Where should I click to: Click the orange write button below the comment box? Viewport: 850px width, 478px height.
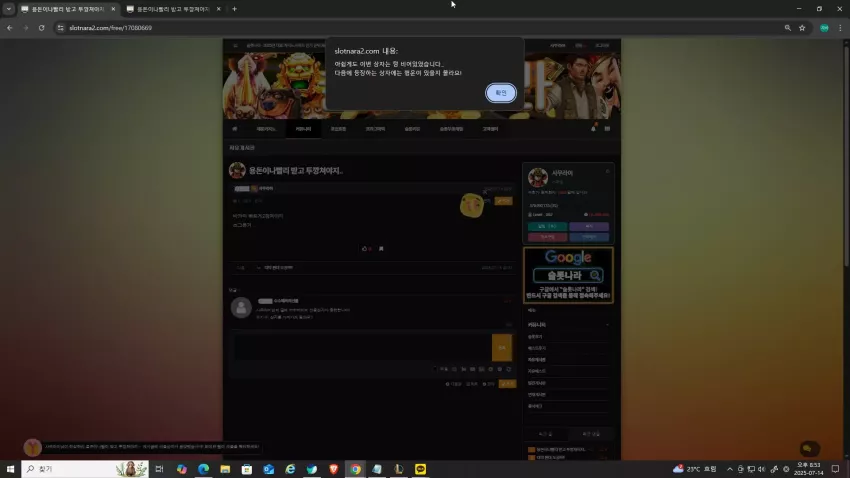(507, 384)
